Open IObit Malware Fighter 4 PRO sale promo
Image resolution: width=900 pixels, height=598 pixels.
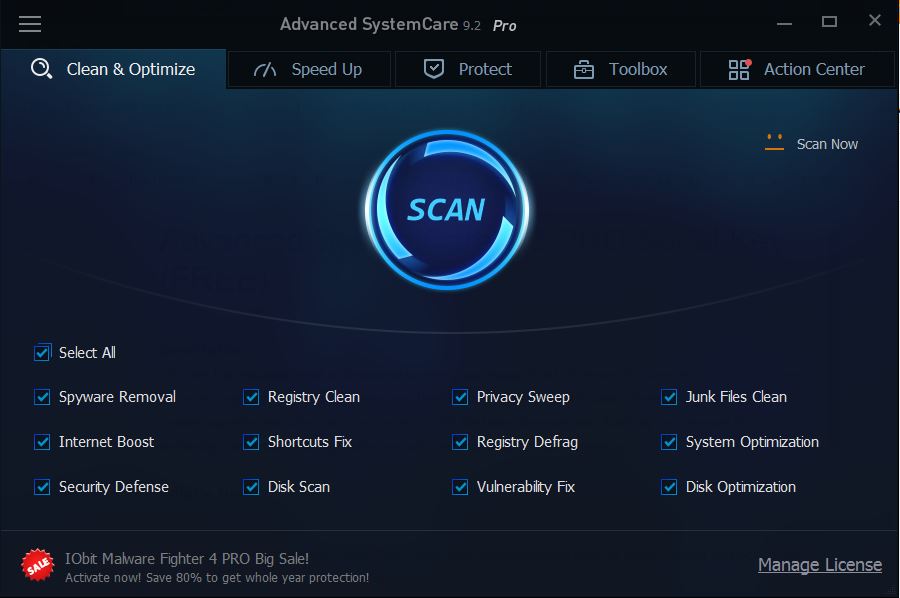coord(187,558)
